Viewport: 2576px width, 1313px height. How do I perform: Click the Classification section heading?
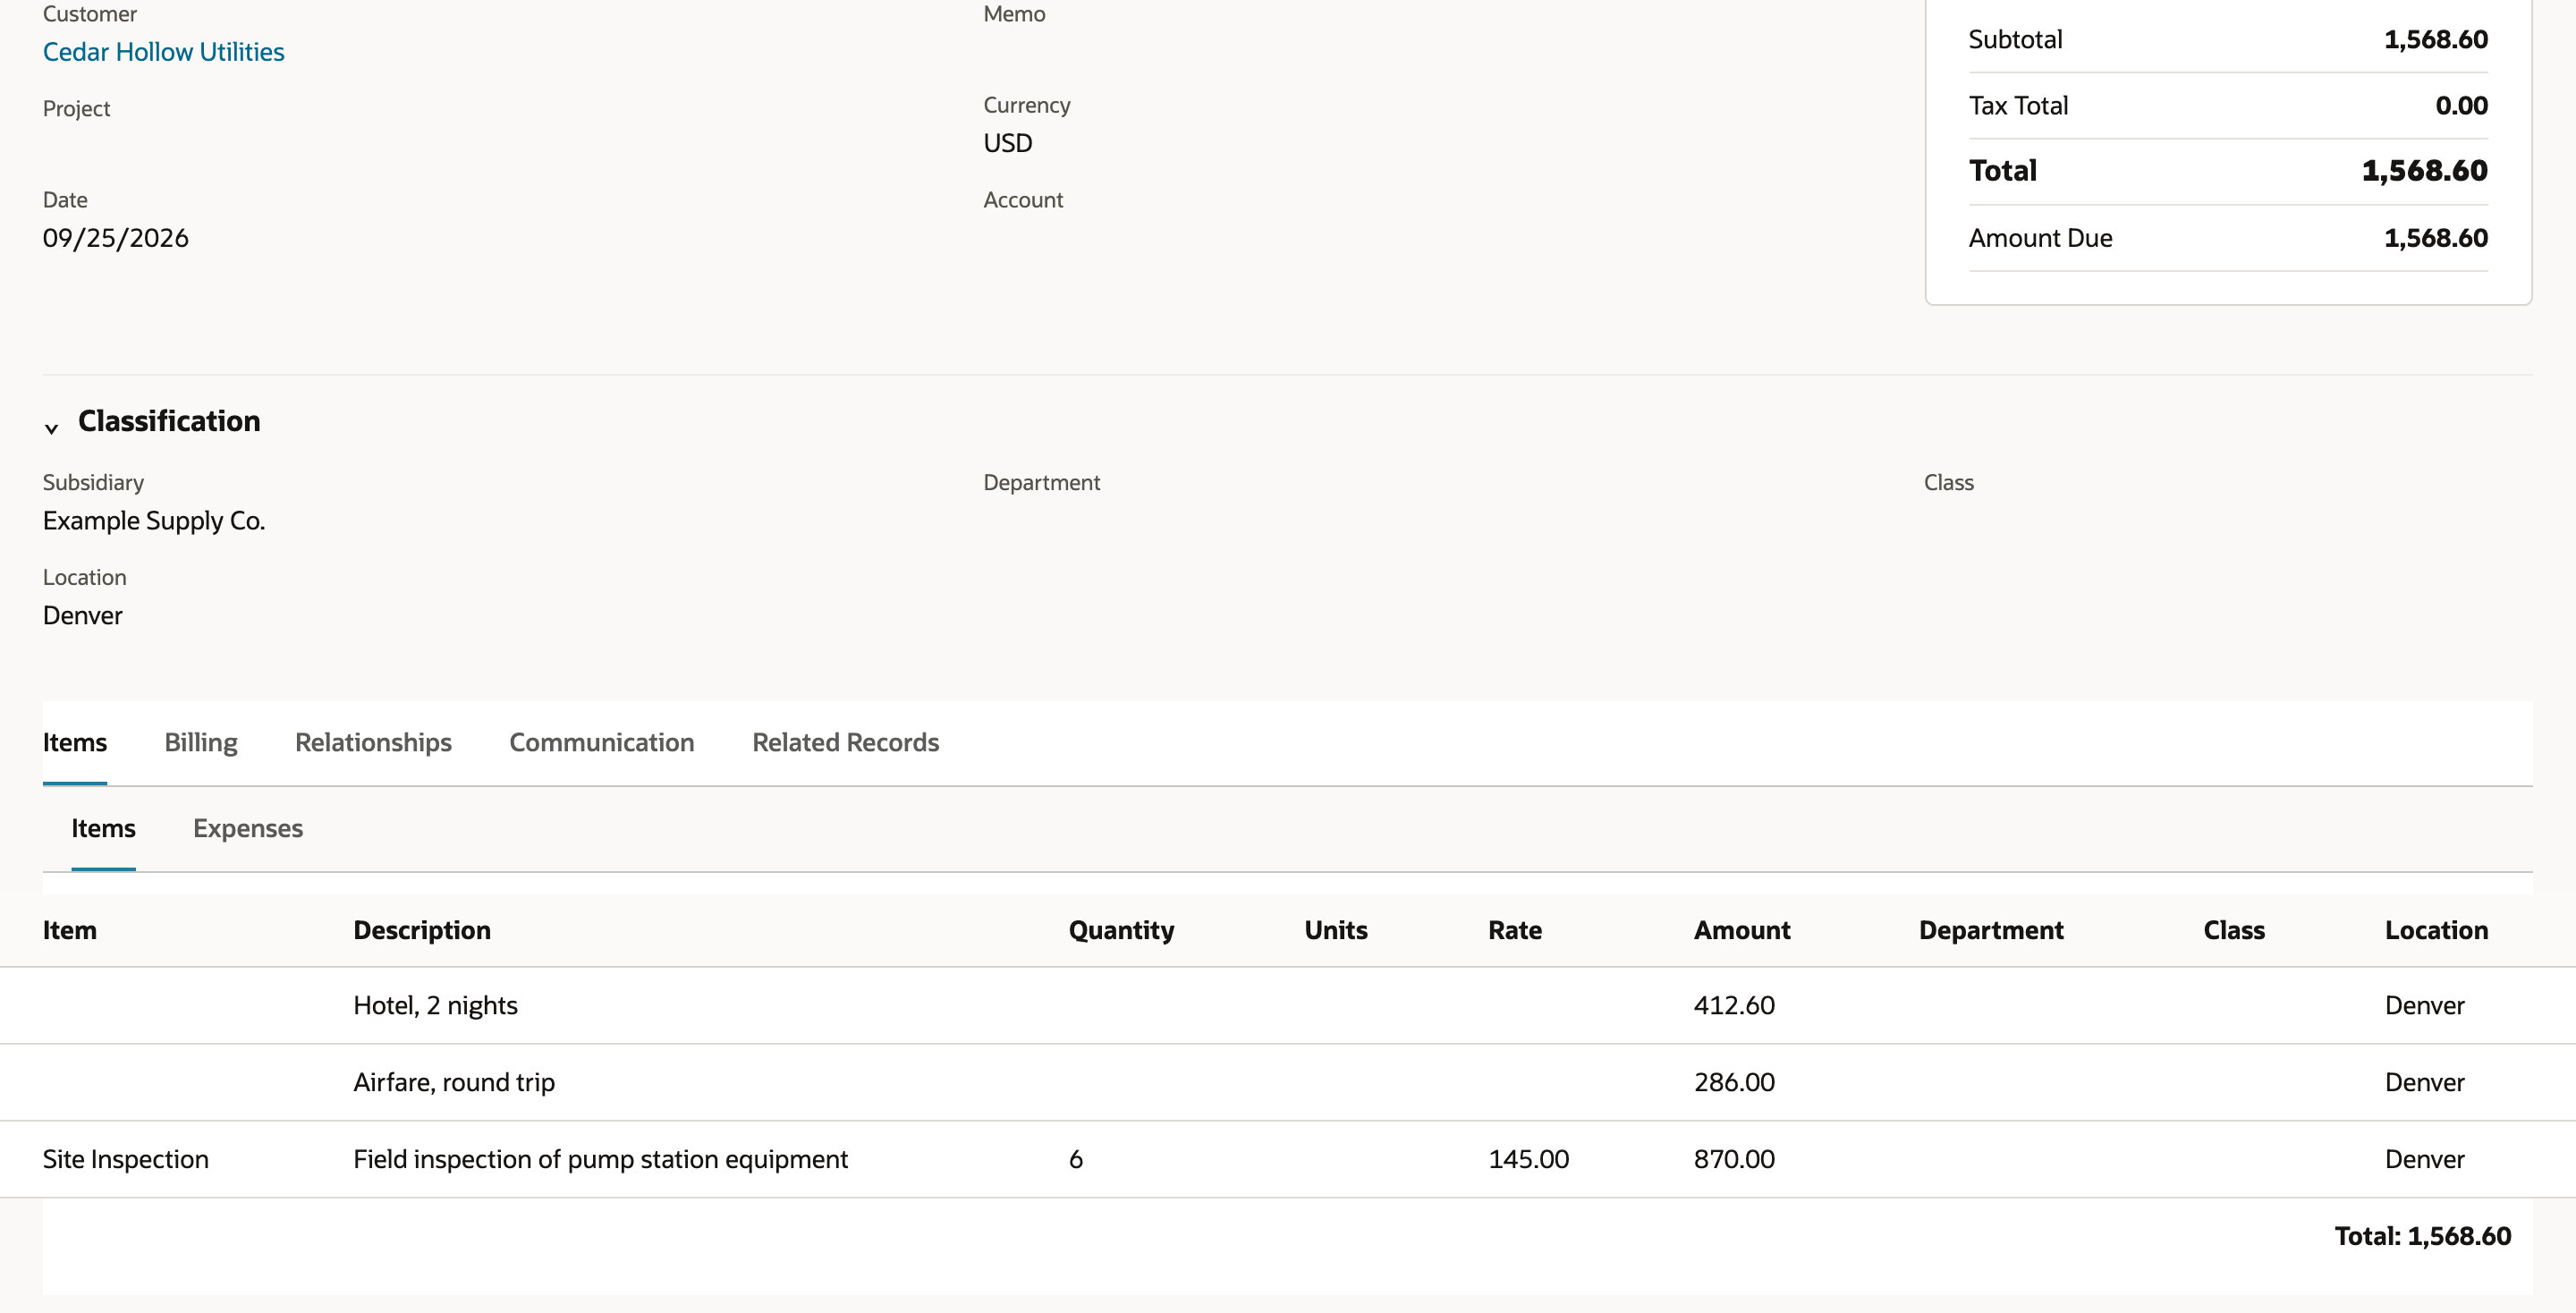tap(169, 421)
